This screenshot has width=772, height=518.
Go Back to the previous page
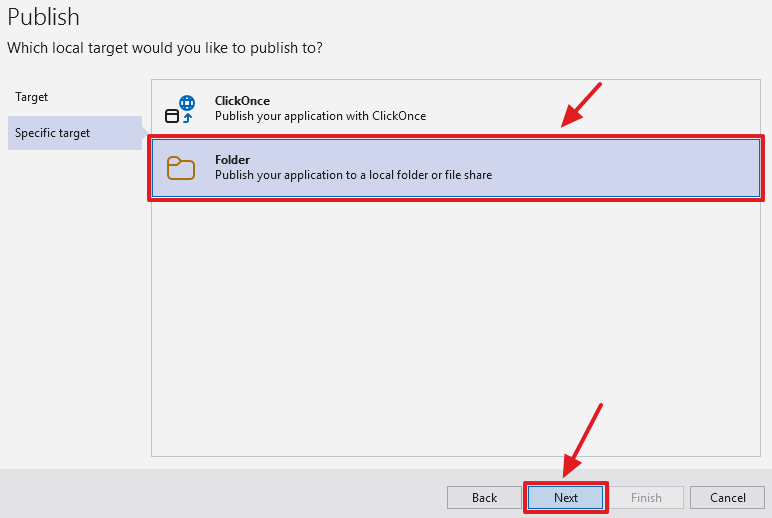coord(485,497)
